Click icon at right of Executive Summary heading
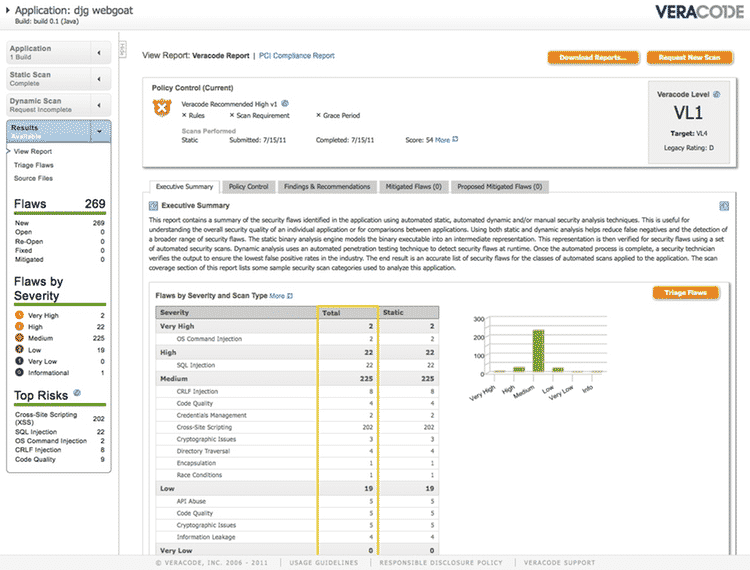750x570 pixels. click(x=724, y=206)
